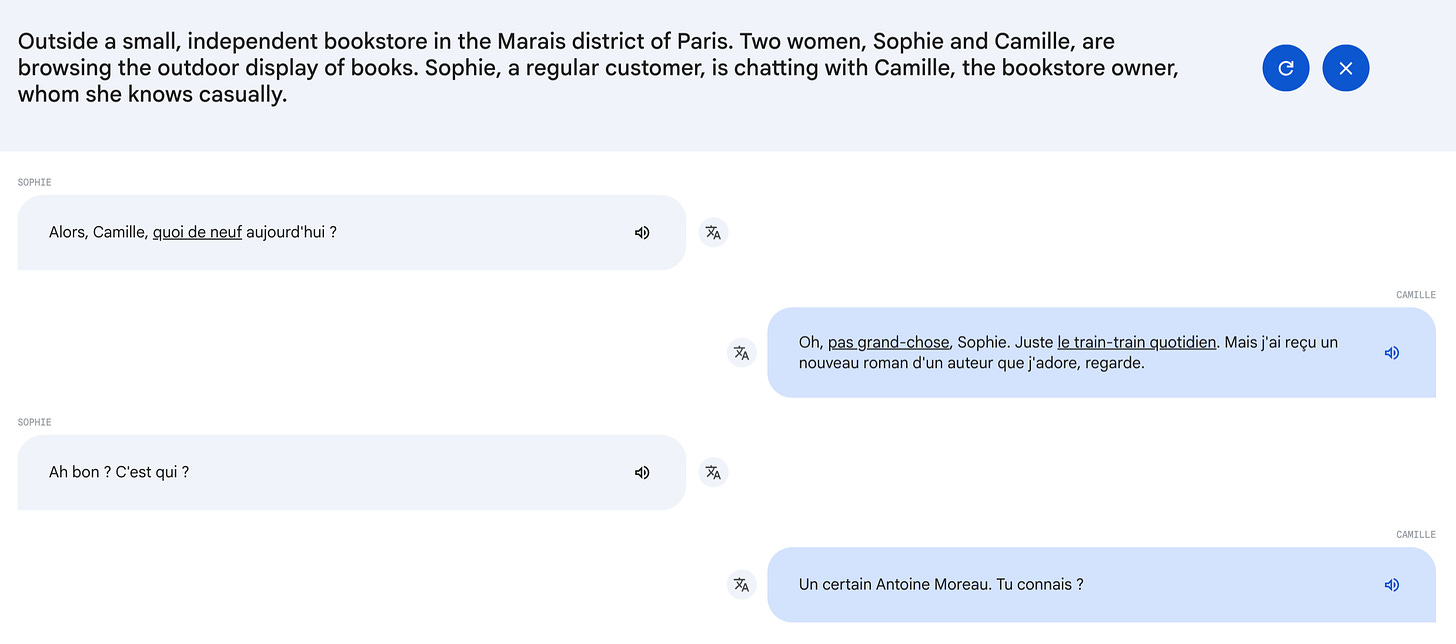Play audio for "Ah bon ? C'est qui ?"
This screenshot has height=644, width=1456.
(642, 472)
